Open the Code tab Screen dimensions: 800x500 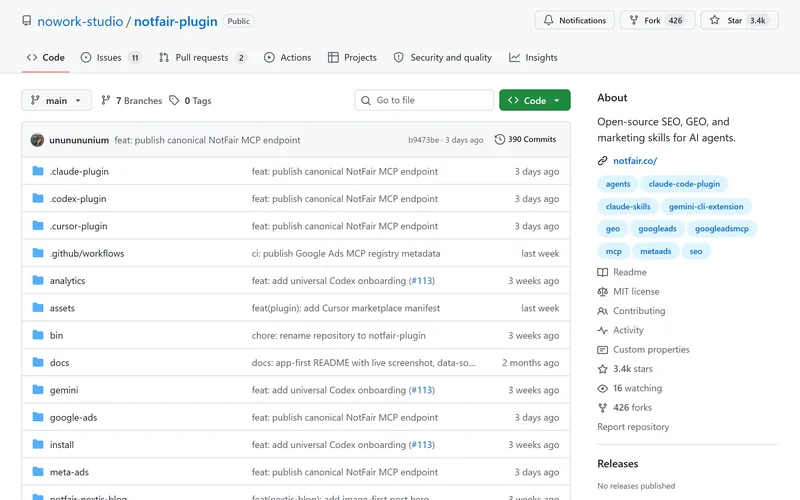pyautogui.click(x=45, y=58)
